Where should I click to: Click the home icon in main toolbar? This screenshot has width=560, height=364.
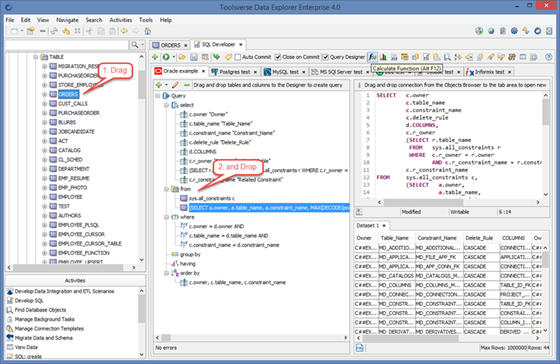click(x=148, y=31)
